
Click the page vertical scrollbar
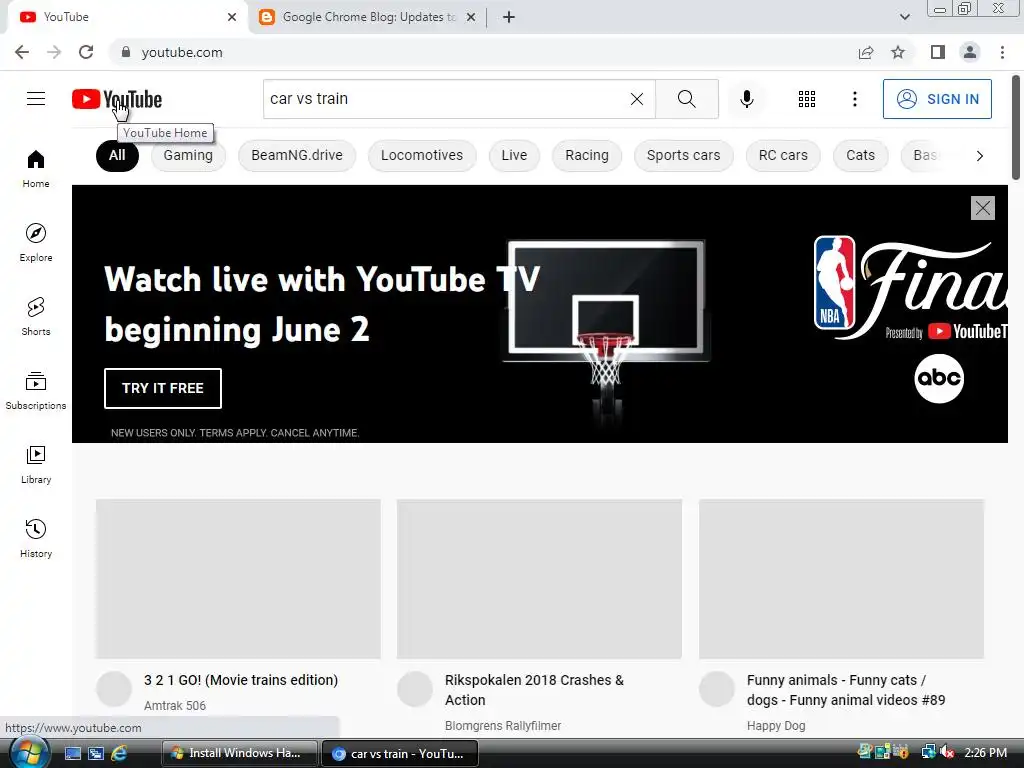point(1016,127)
